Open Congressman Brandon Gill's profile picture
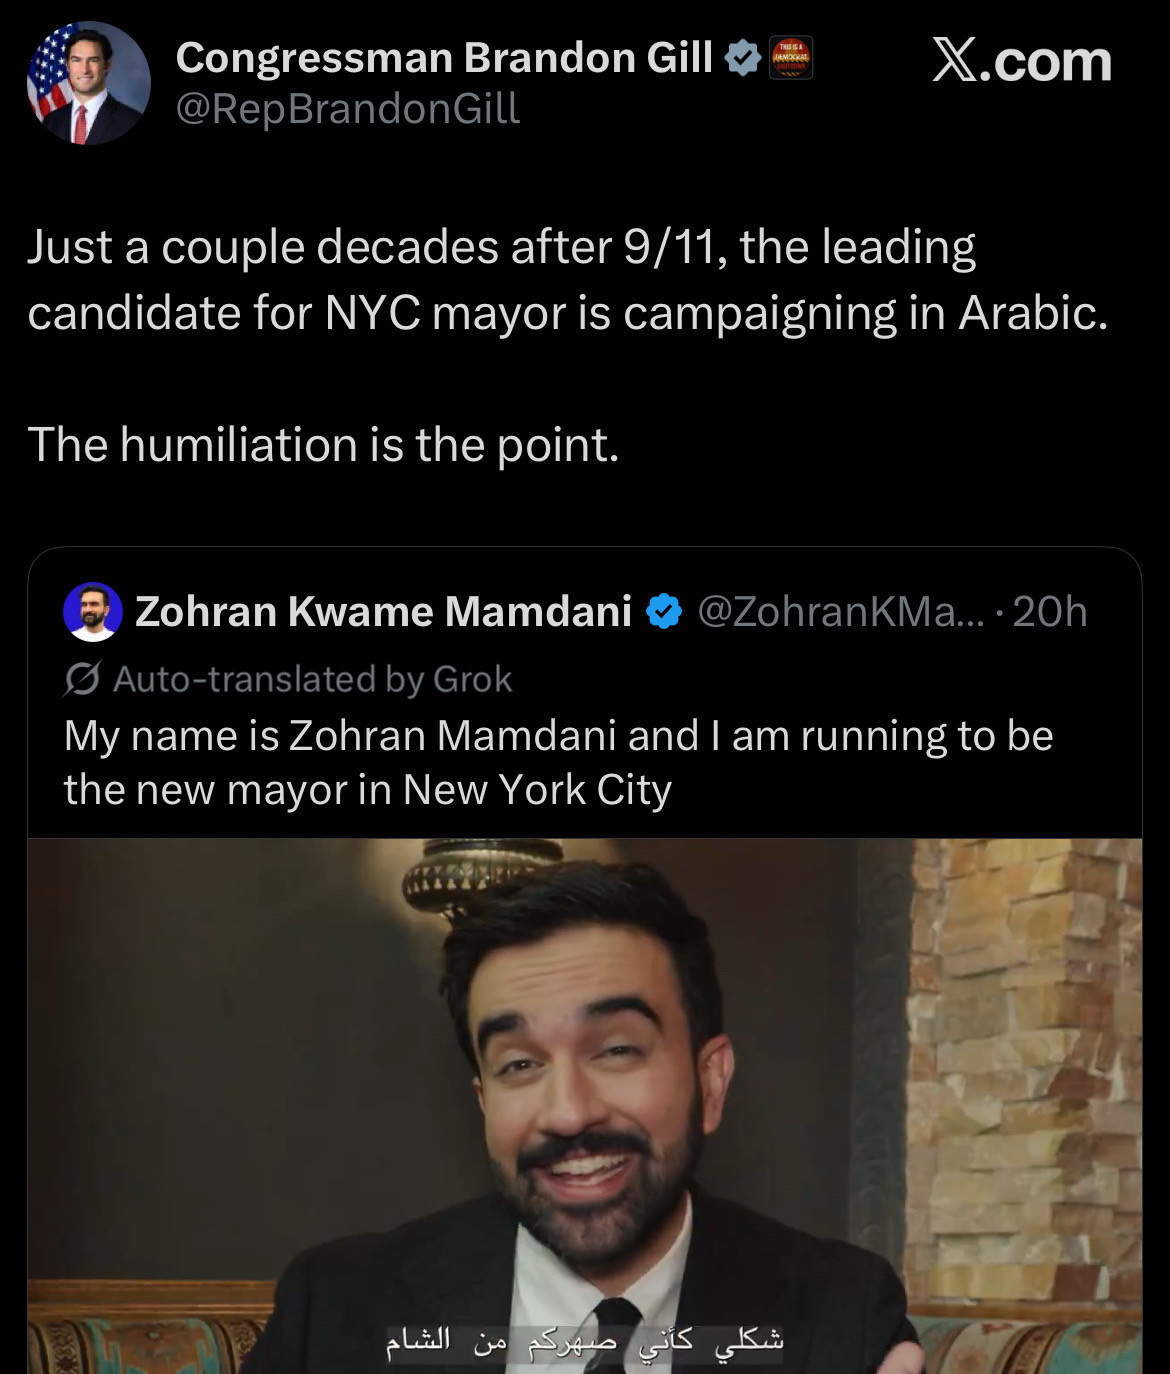The height and width of the screenshot is (1374, 1170). click(x=88, y=83)
